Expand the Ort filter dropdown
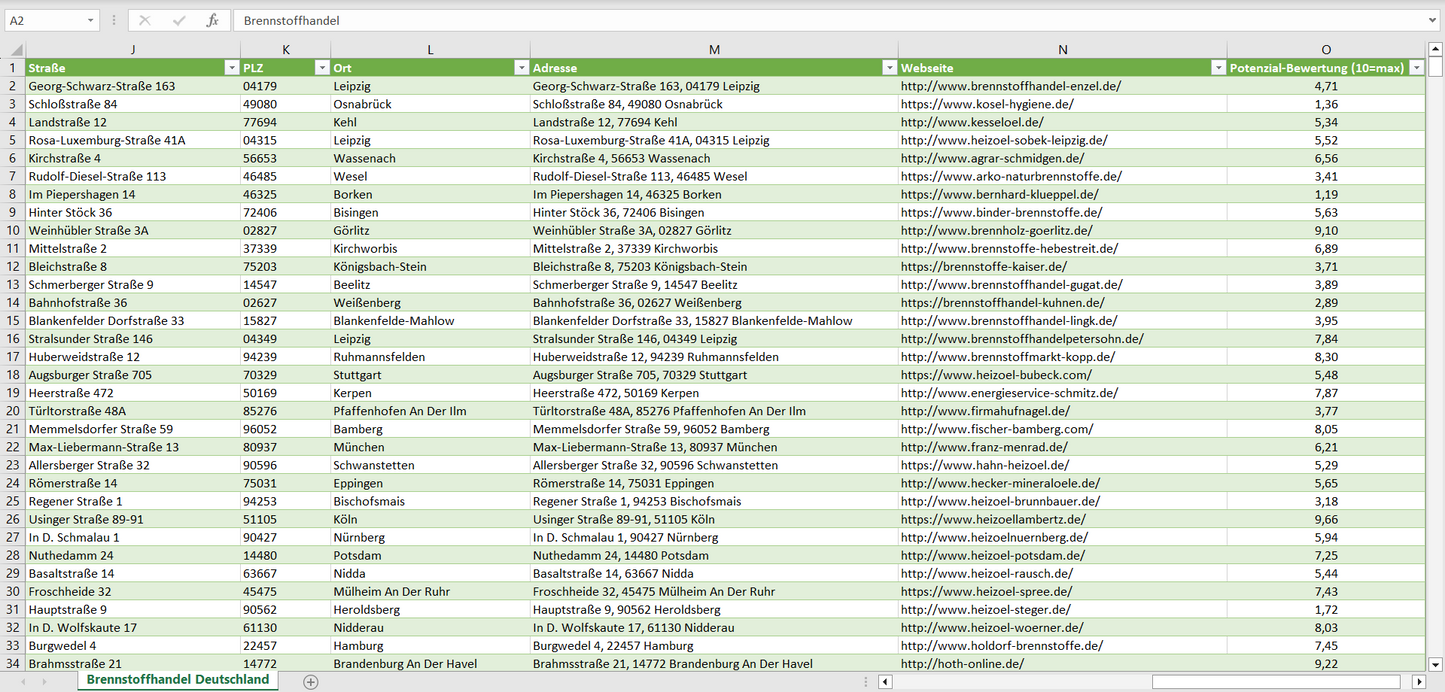The image size is (1445, 692). 521,68
